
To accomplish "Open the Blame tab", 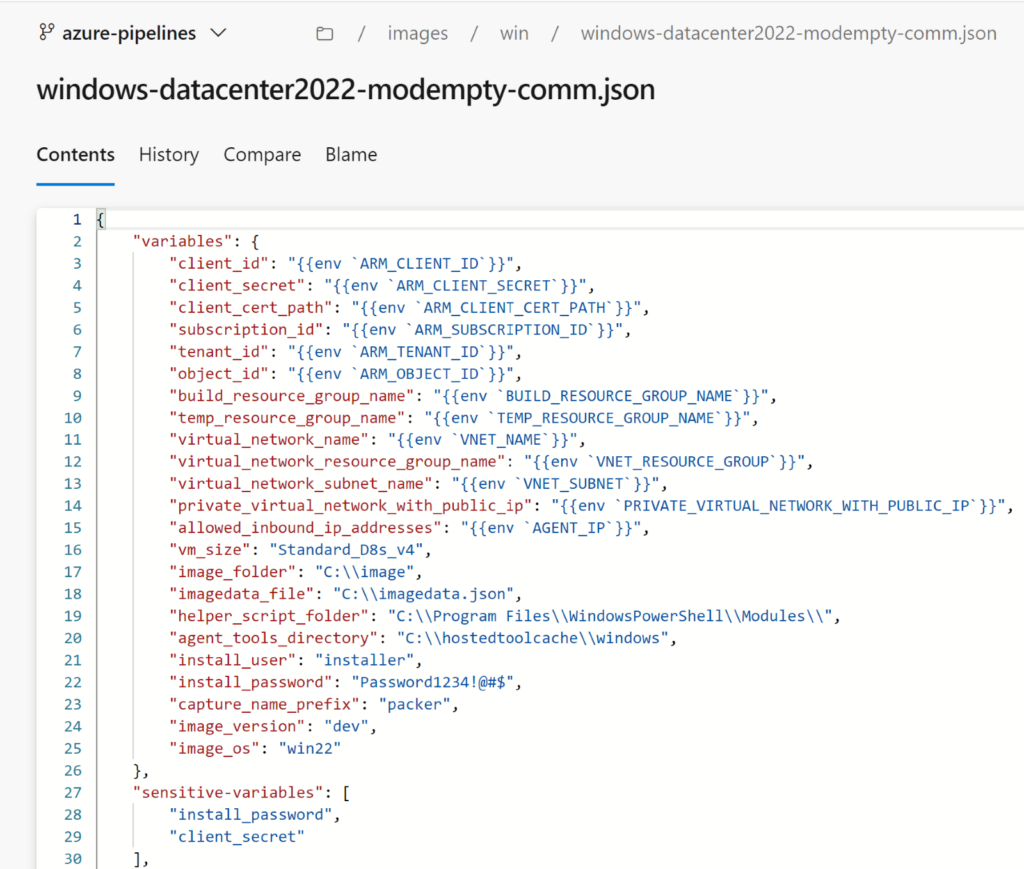I will click(351, 155).
